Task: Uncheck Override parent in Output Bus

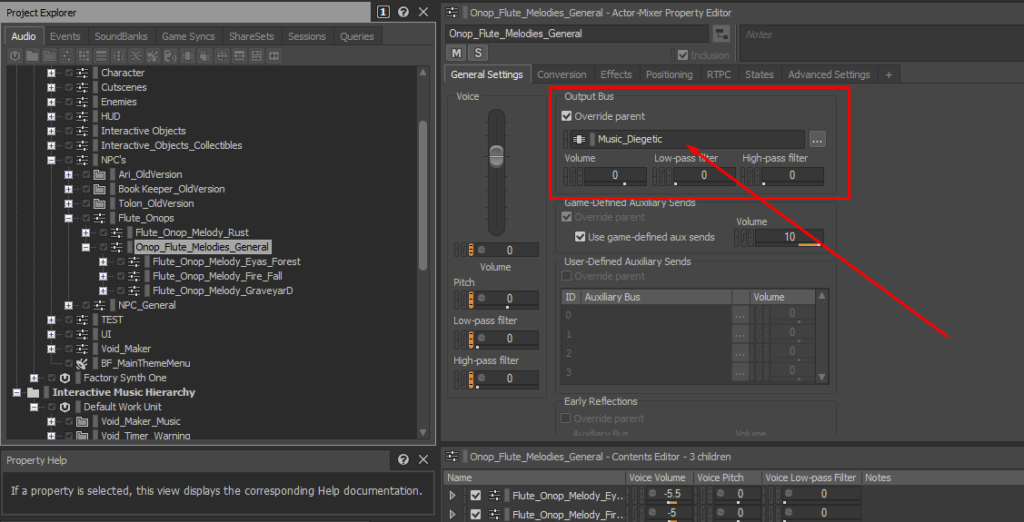Action: [x=567, y=116]
